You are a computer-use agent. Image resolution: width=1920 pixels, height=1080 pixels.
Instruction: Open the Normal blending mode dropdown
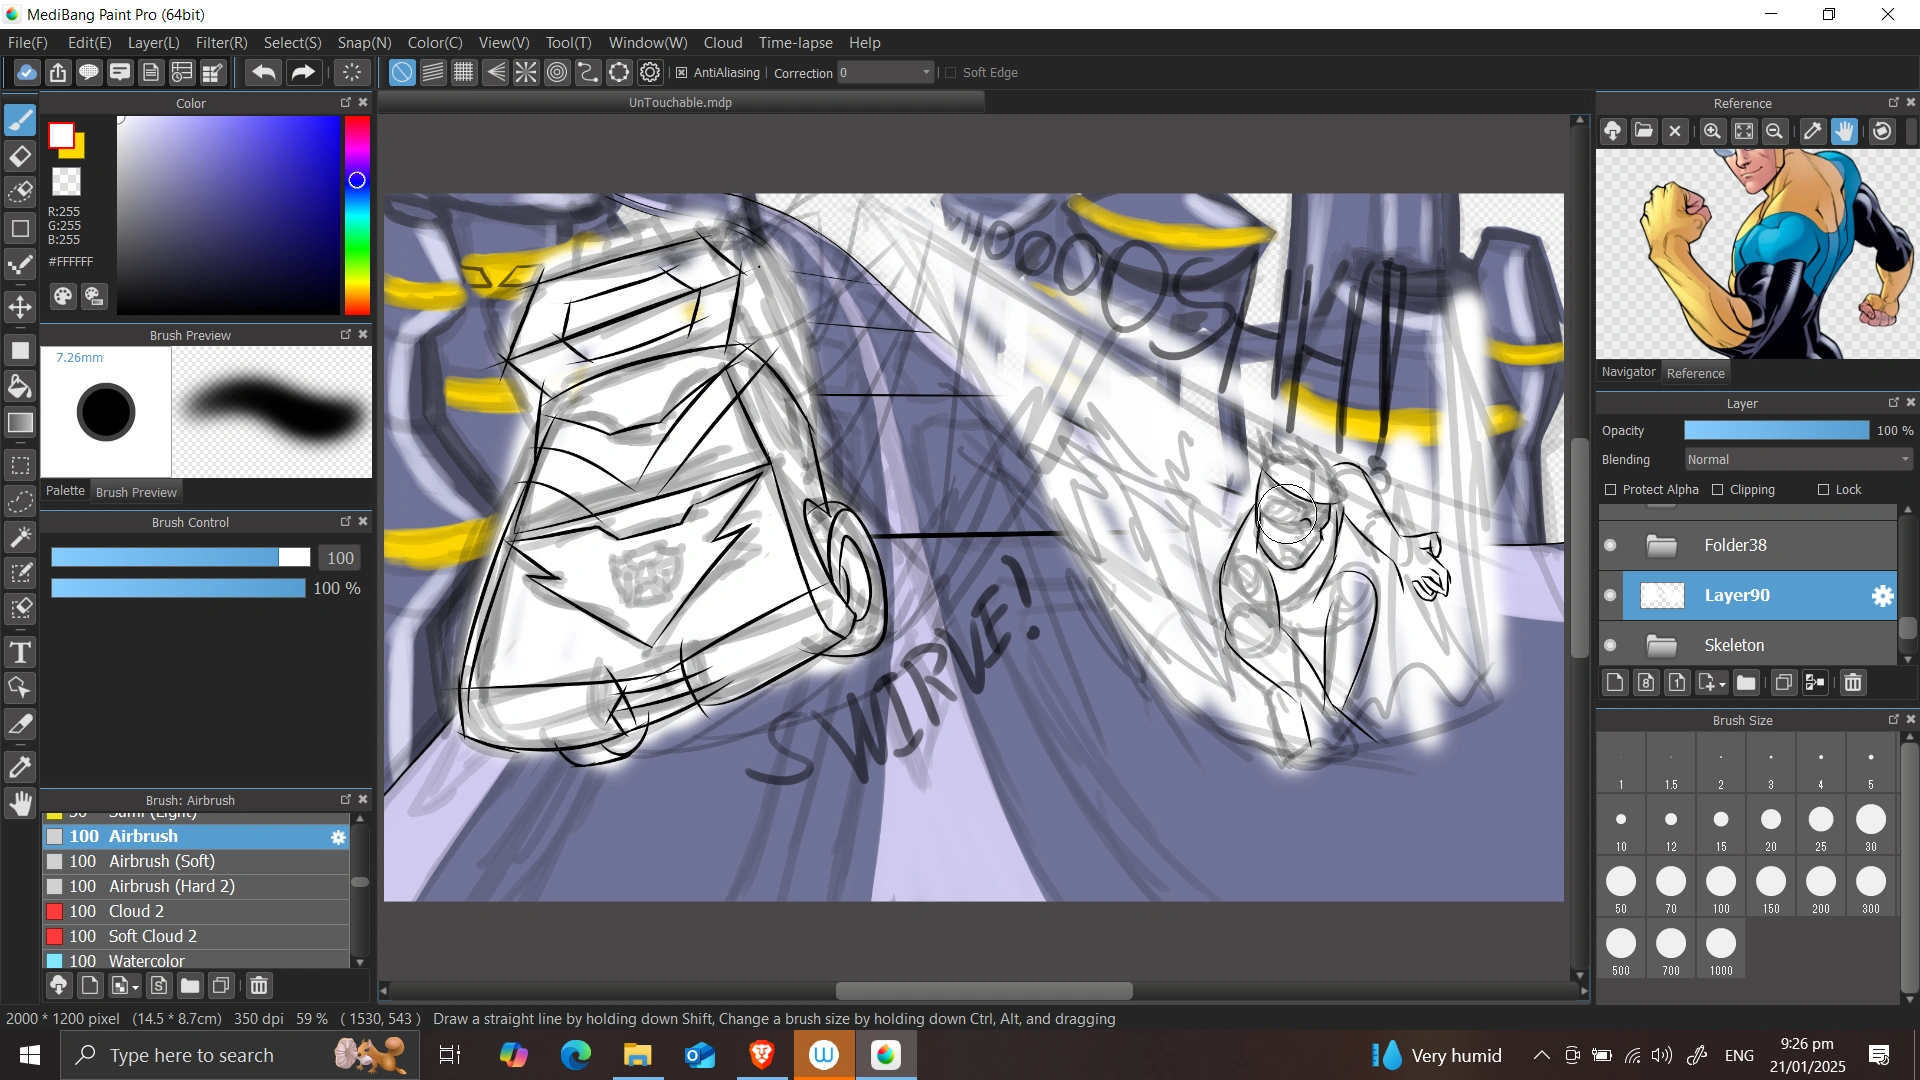[1795, 459]
